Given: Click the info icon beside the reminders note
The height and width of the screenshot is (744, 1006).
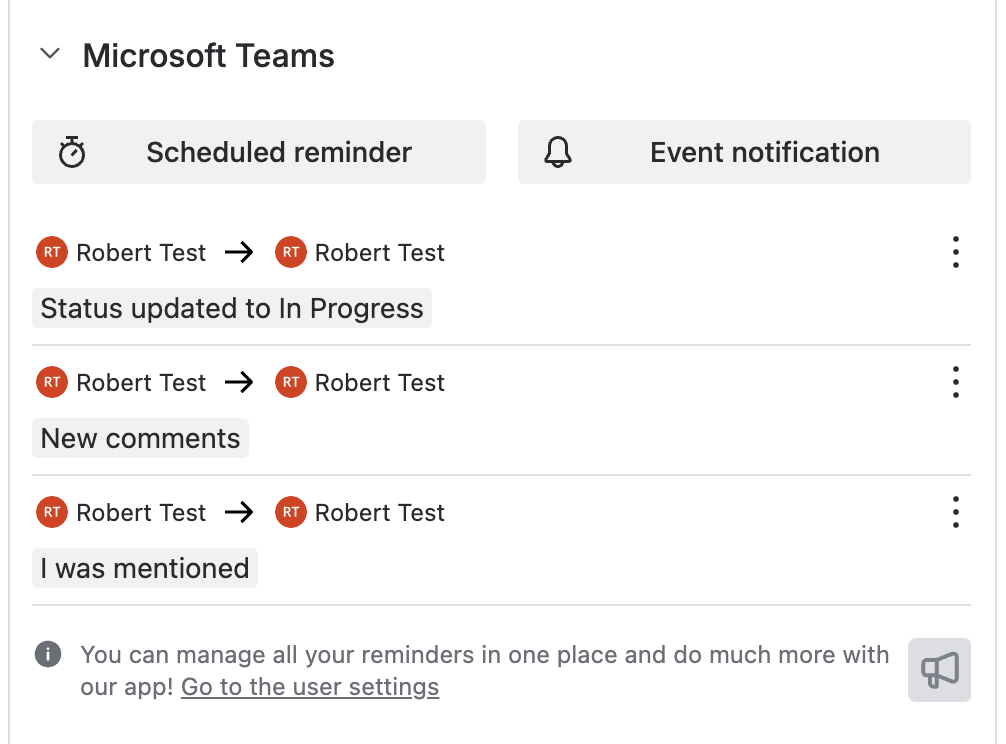Looking at the screenshot, I should (48, 655).
